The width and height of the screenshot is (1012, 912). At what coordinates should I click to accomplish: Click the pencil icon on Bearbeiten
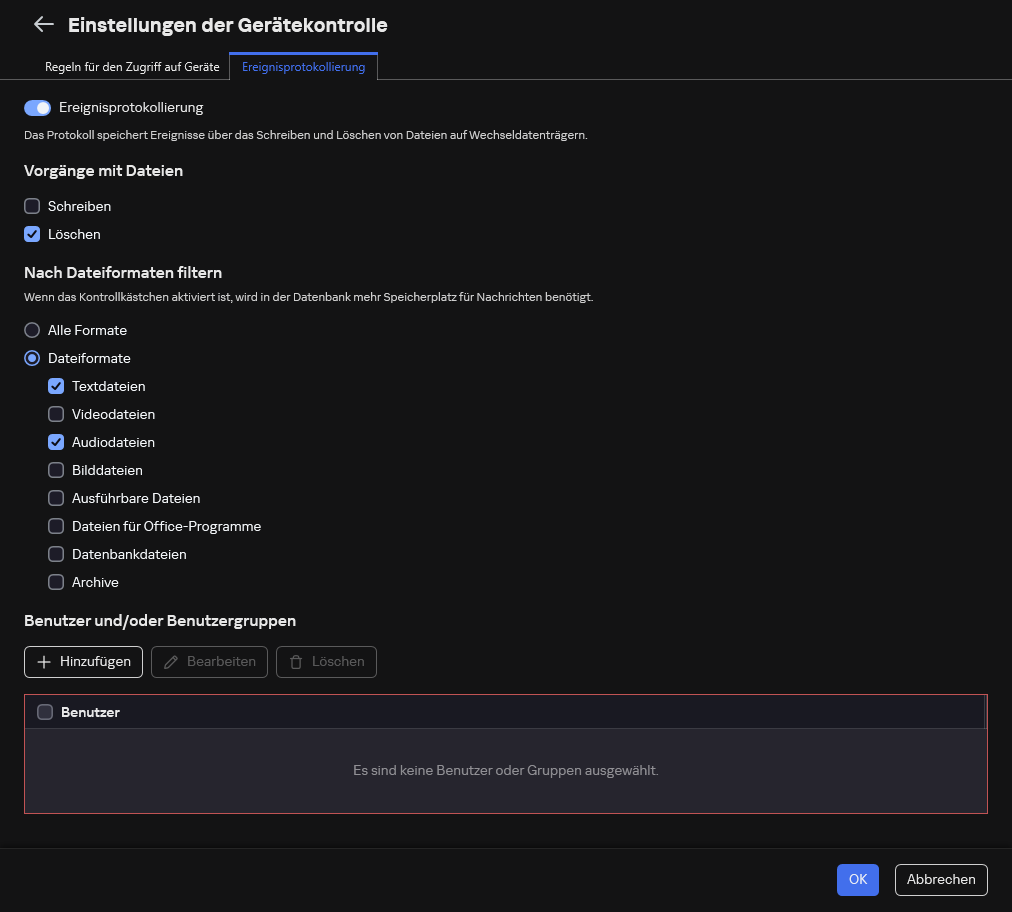172,661
